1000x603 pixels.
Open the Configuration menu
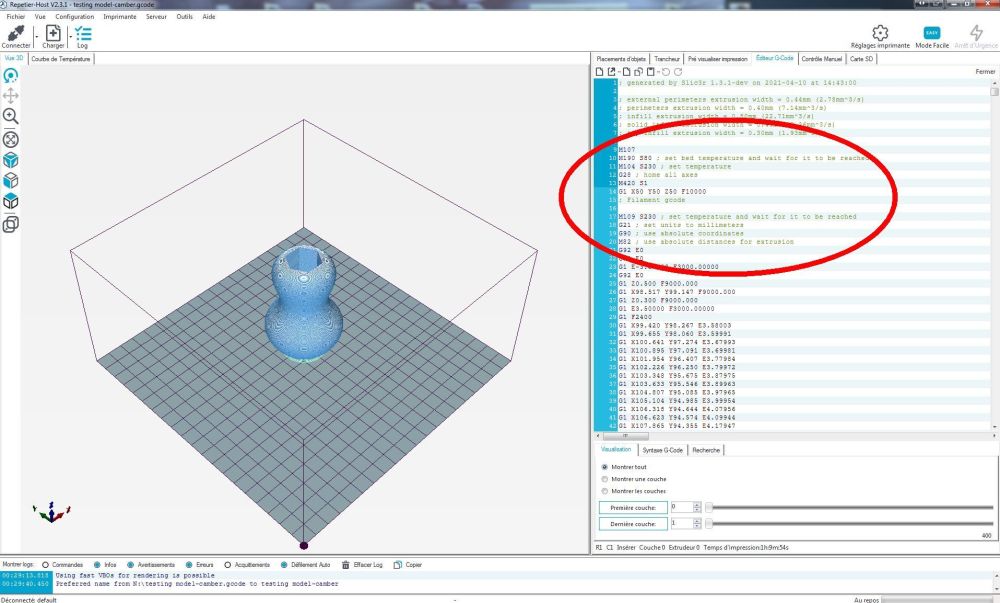(x=75, y=17)
